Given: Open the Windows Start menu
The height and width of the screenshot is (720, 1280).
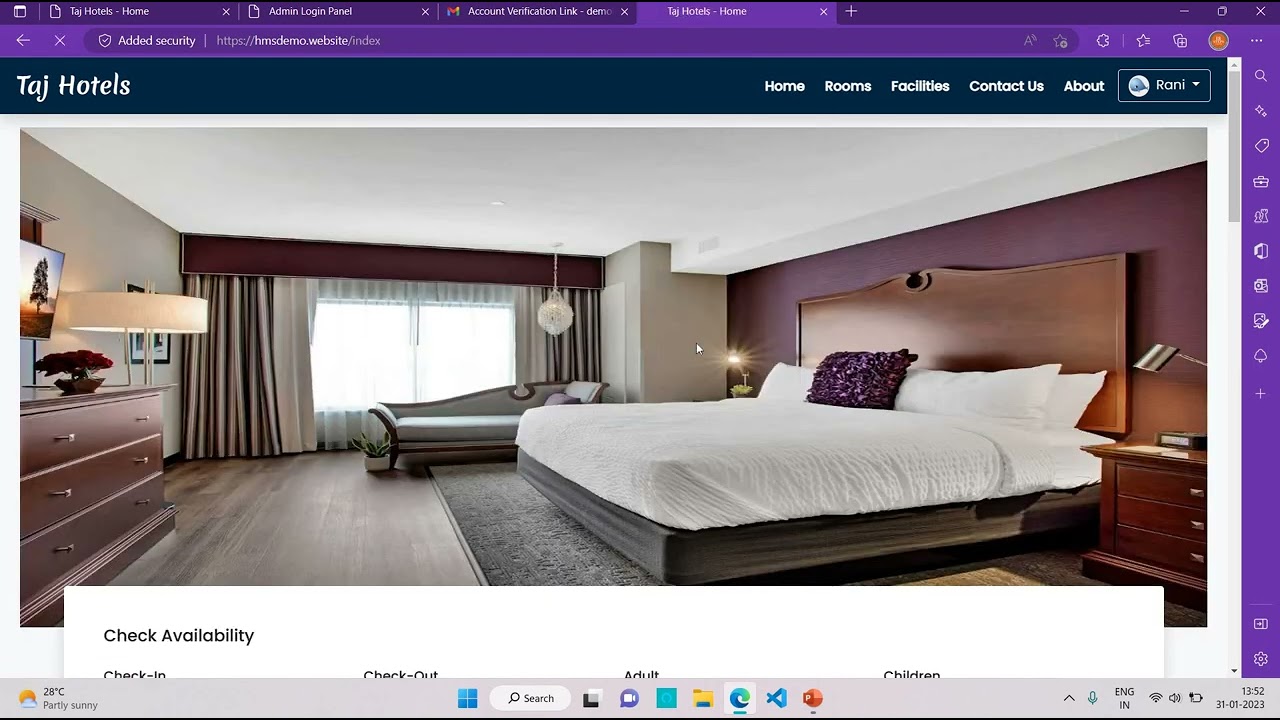Looking at the screenshot, I should point(467,698).
